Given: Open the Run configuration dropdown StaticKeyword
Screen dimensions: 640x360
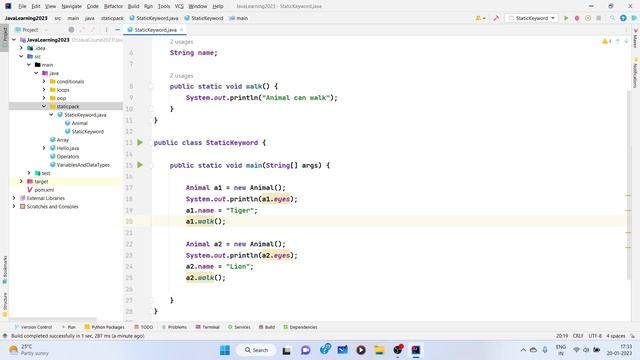Looking at the screenshot, I should coord(532,18).
